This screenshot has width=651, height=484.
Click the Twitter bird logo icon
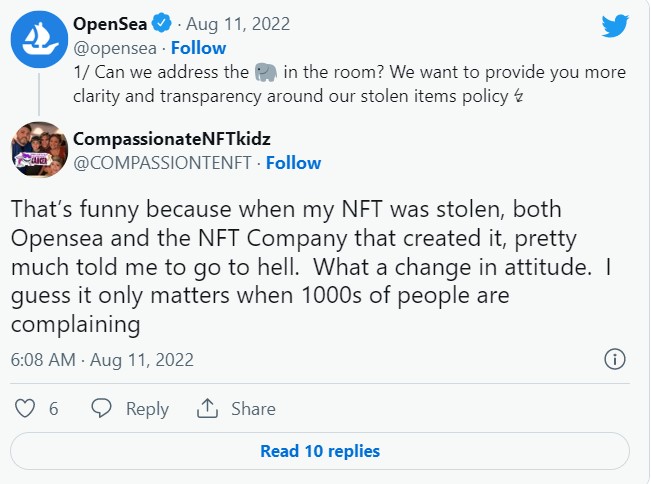614,26
